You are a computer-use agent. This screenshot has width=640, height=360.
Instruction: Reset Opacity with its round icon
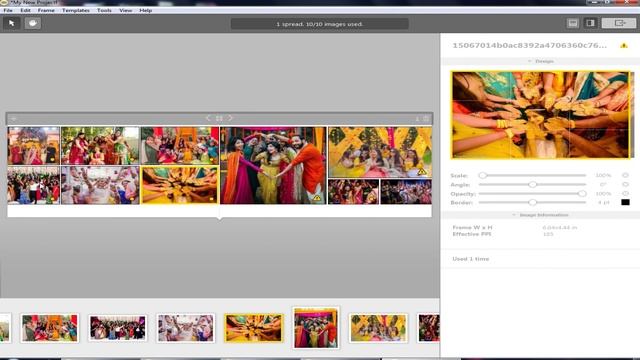click(x=625, y=193)
